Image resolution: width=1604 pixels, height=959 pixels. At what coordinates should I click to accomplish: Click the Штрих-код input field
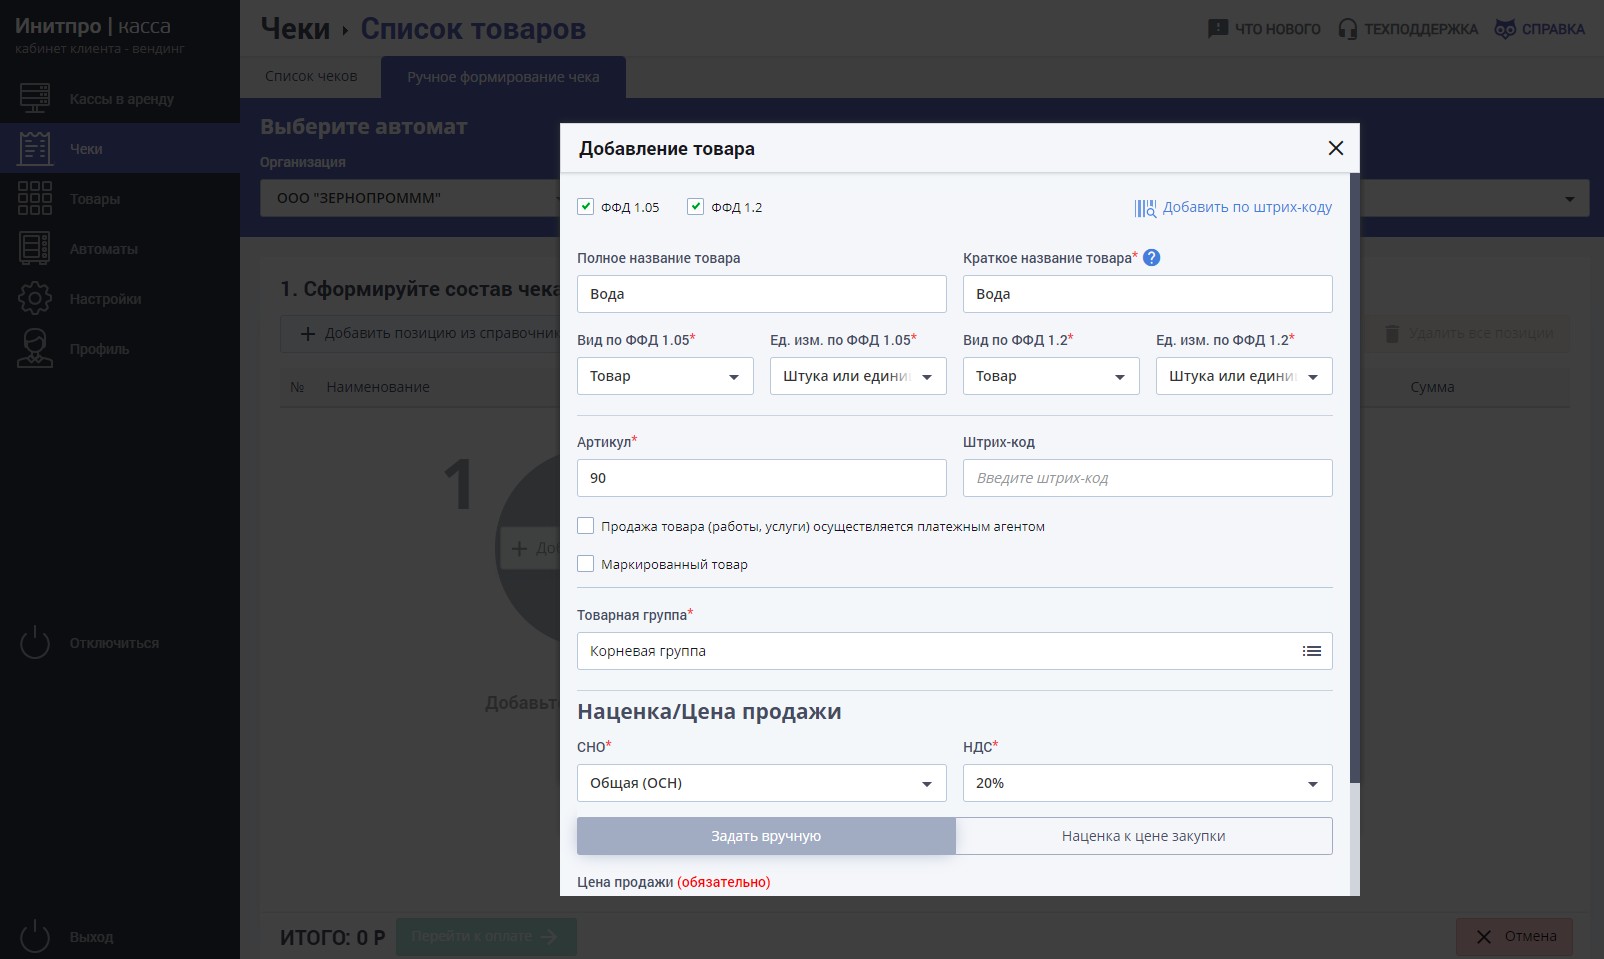click(1147, 478)
